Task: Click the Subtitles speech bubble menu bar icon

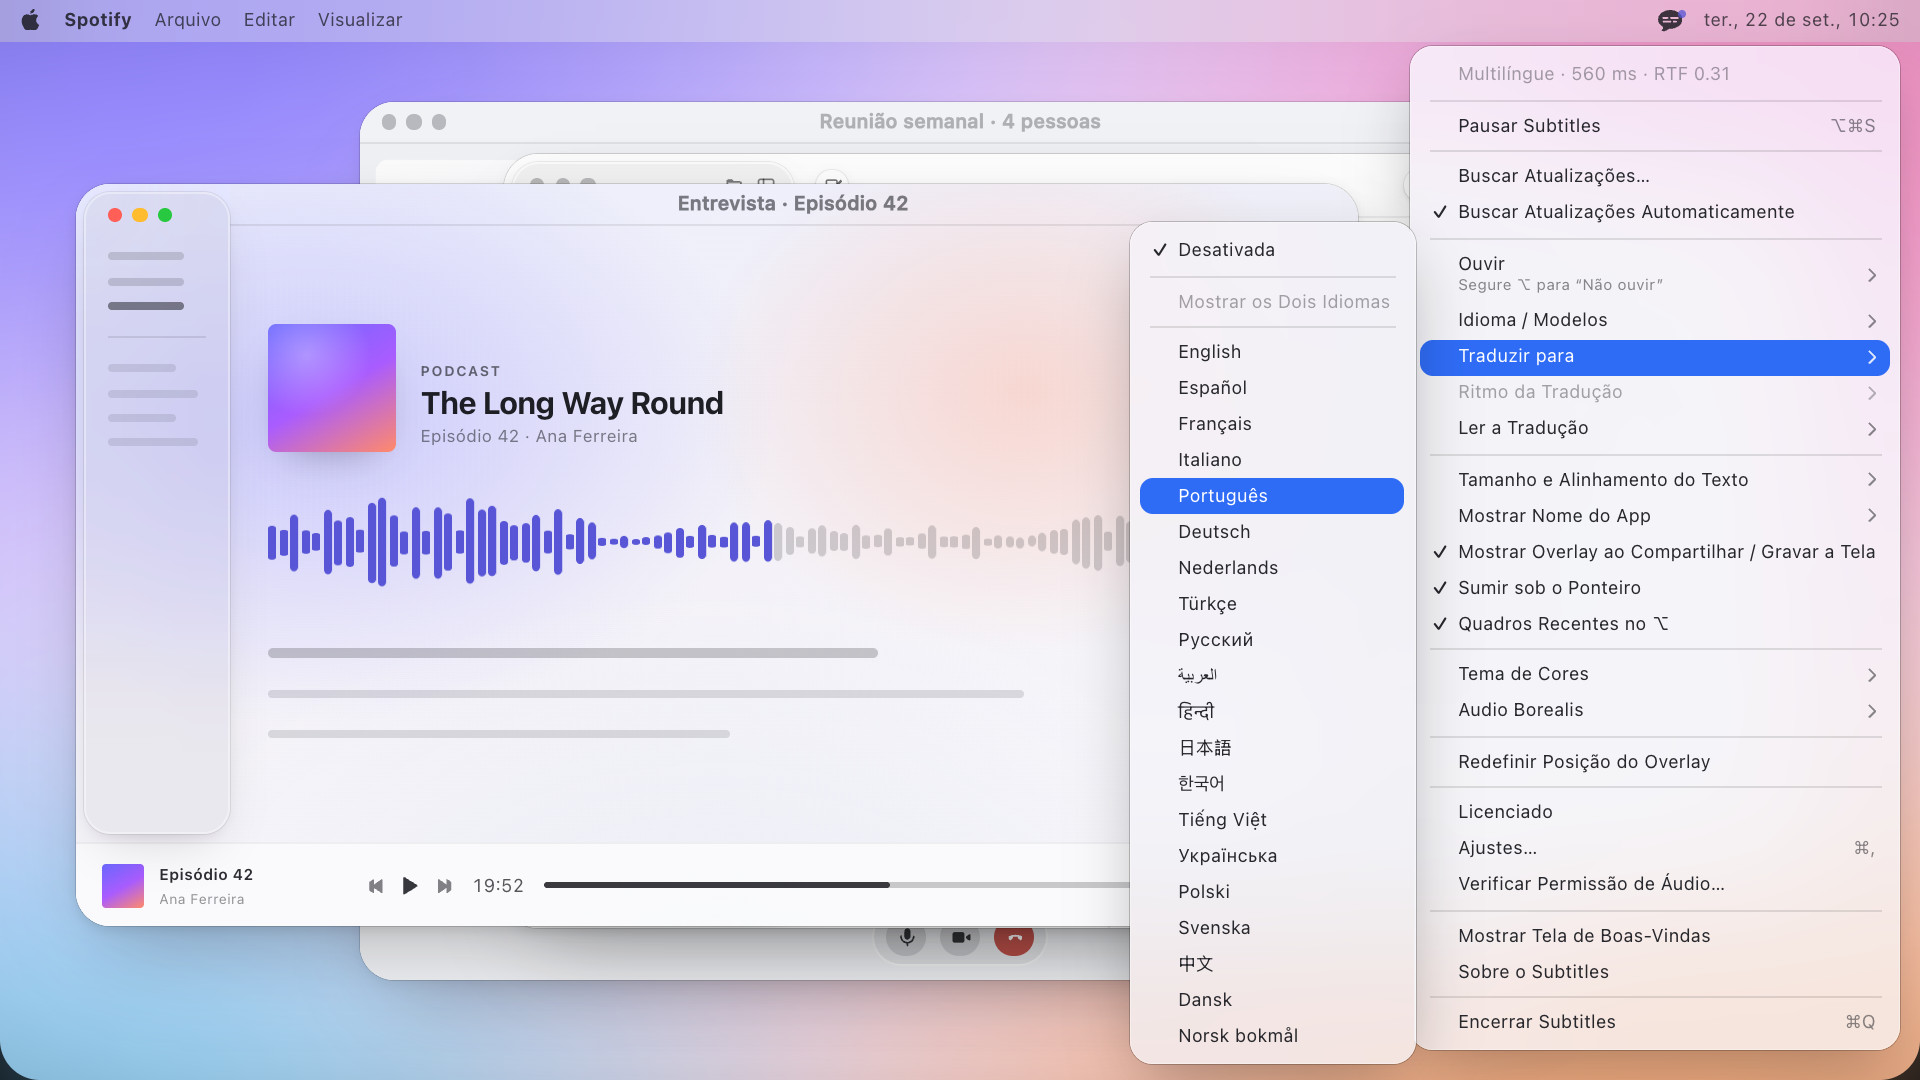Action: click(1671, 20)
